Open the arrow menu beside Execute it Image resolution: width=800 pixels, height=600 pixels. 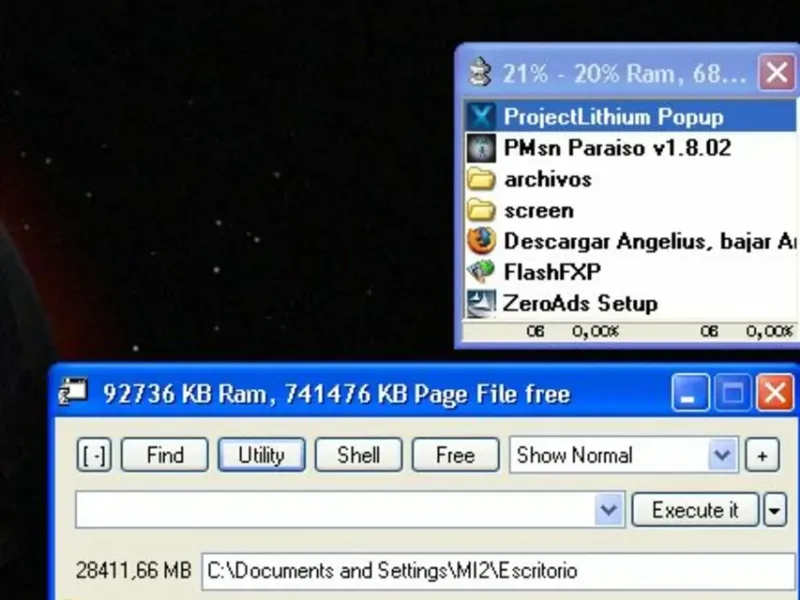tap(775, 510)
